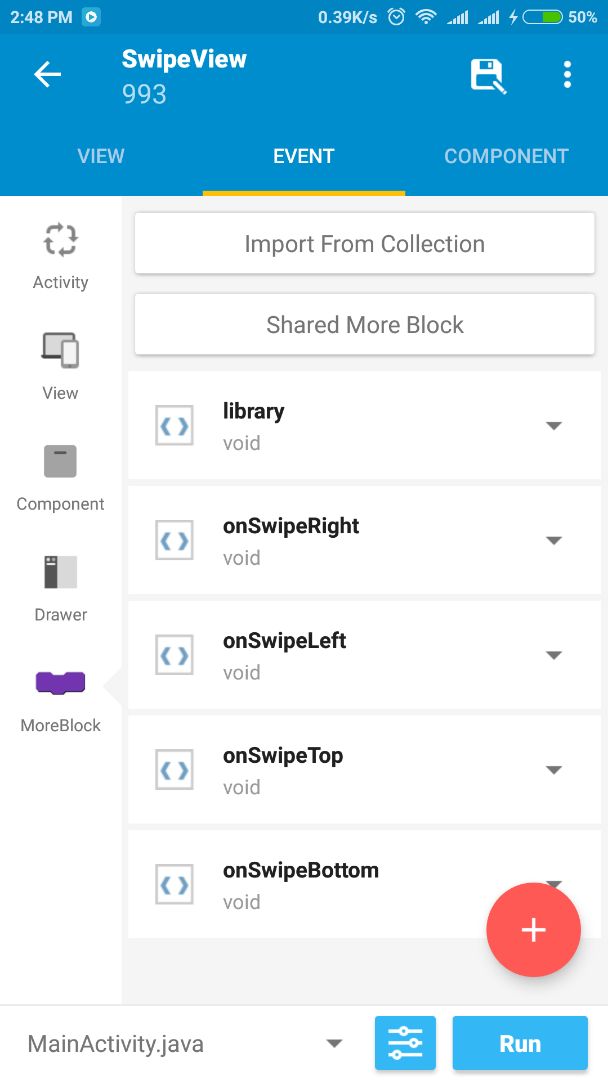Viewport: 608px width, 1080px height.
Task: Select the Component events category icon
Action: click(61, 462)
